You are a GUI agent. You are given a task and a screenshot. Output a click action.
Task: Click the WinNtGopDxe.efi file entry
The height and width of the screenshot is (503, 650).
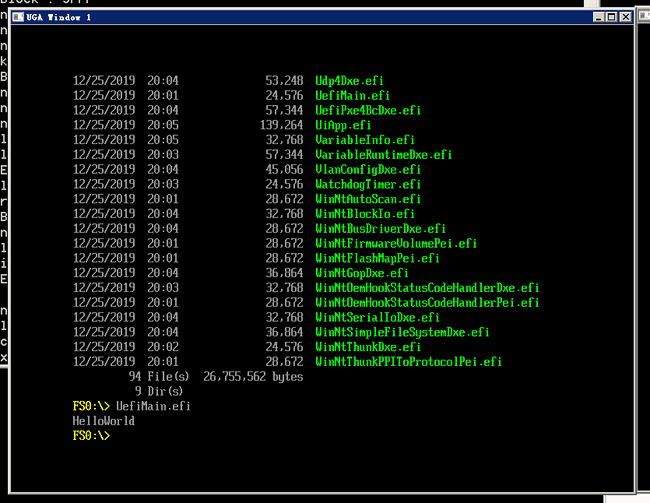click(362, 273)
